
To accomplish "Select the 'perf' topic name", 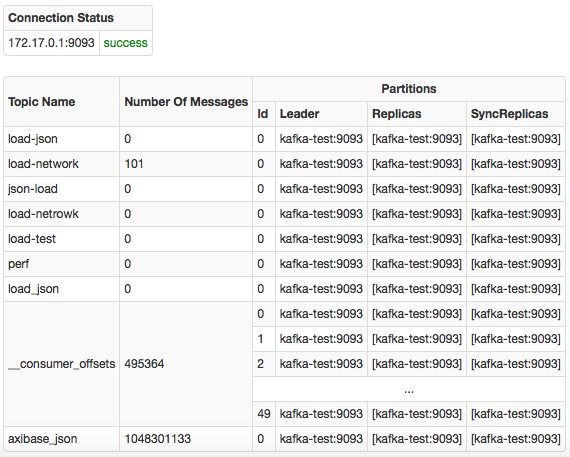I will coord(19,264).
